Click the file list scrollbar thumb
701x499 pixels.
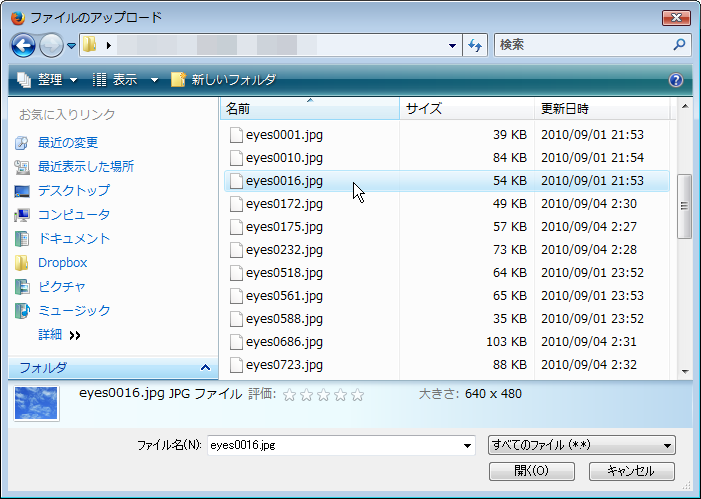[684, 206]
